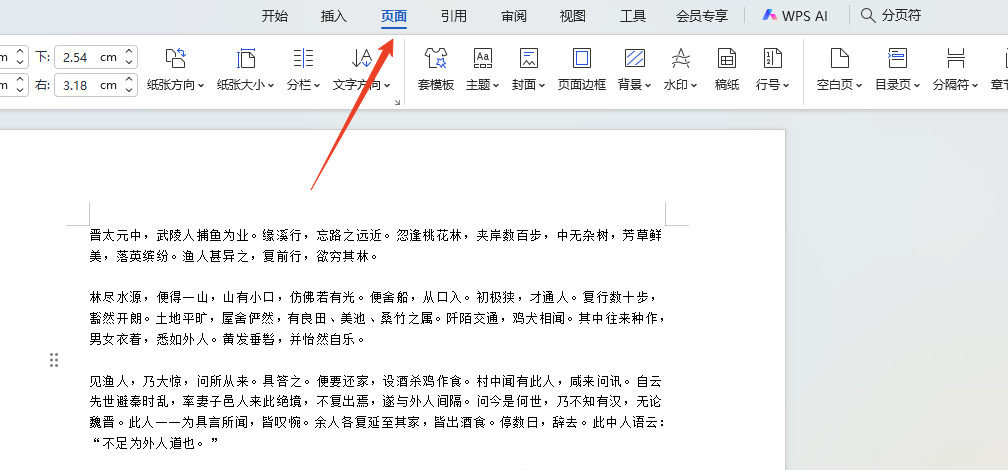Expand the 水印 dropdown

(694, 85)
